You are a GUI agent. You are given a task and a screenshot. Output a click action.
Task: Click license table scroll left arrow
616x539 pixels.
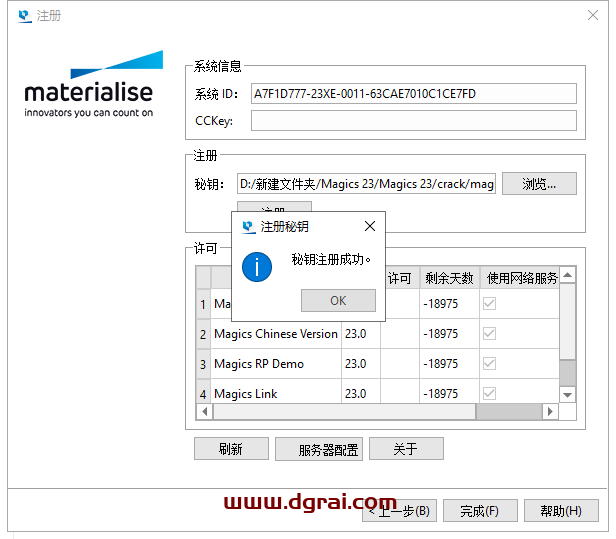click(205, 411)
